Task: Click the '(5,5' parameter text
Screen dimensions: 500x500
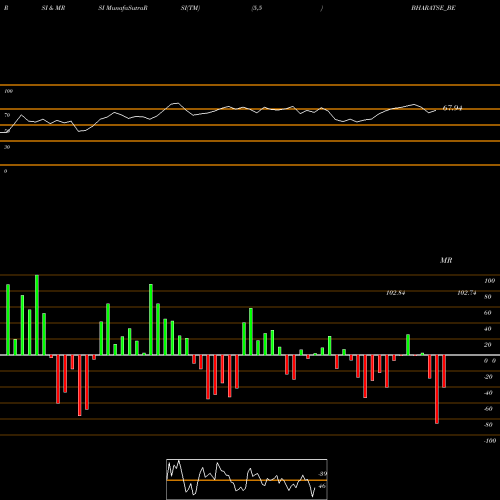Action: pos(257,8)
